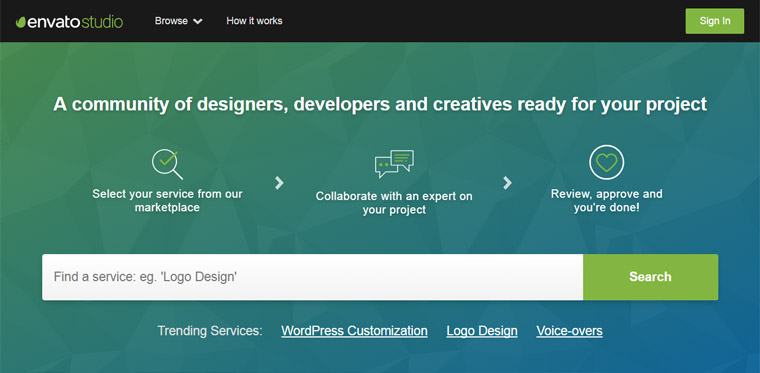Image resolution: width=760 pixels, height=373 pixels.
Task: Click the arrow chevron before Review step
Action: pyautogui.click(x=507, y=183)
